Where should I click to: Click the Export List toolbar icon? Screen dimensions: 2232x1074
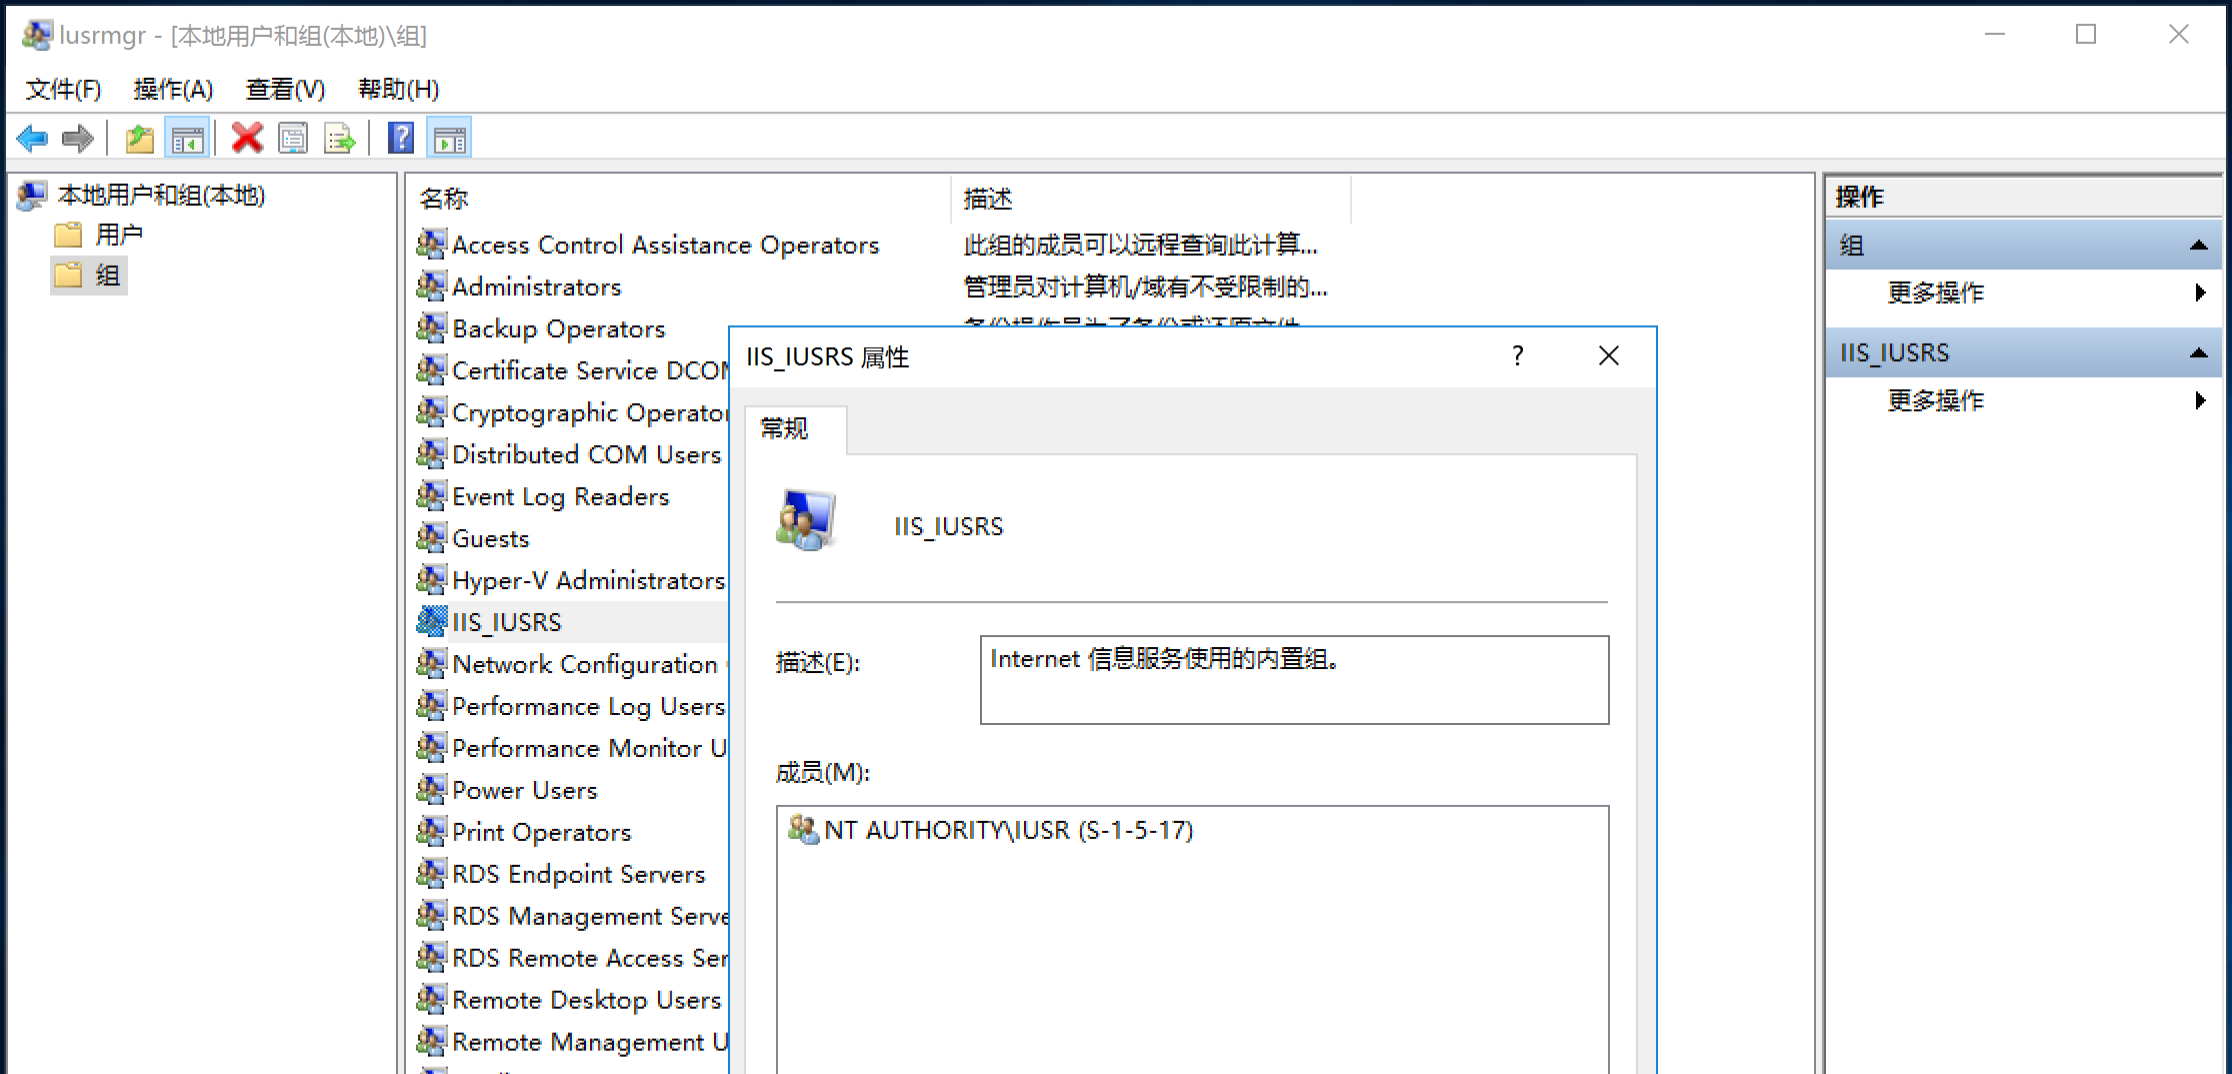[x=339, y=138]
